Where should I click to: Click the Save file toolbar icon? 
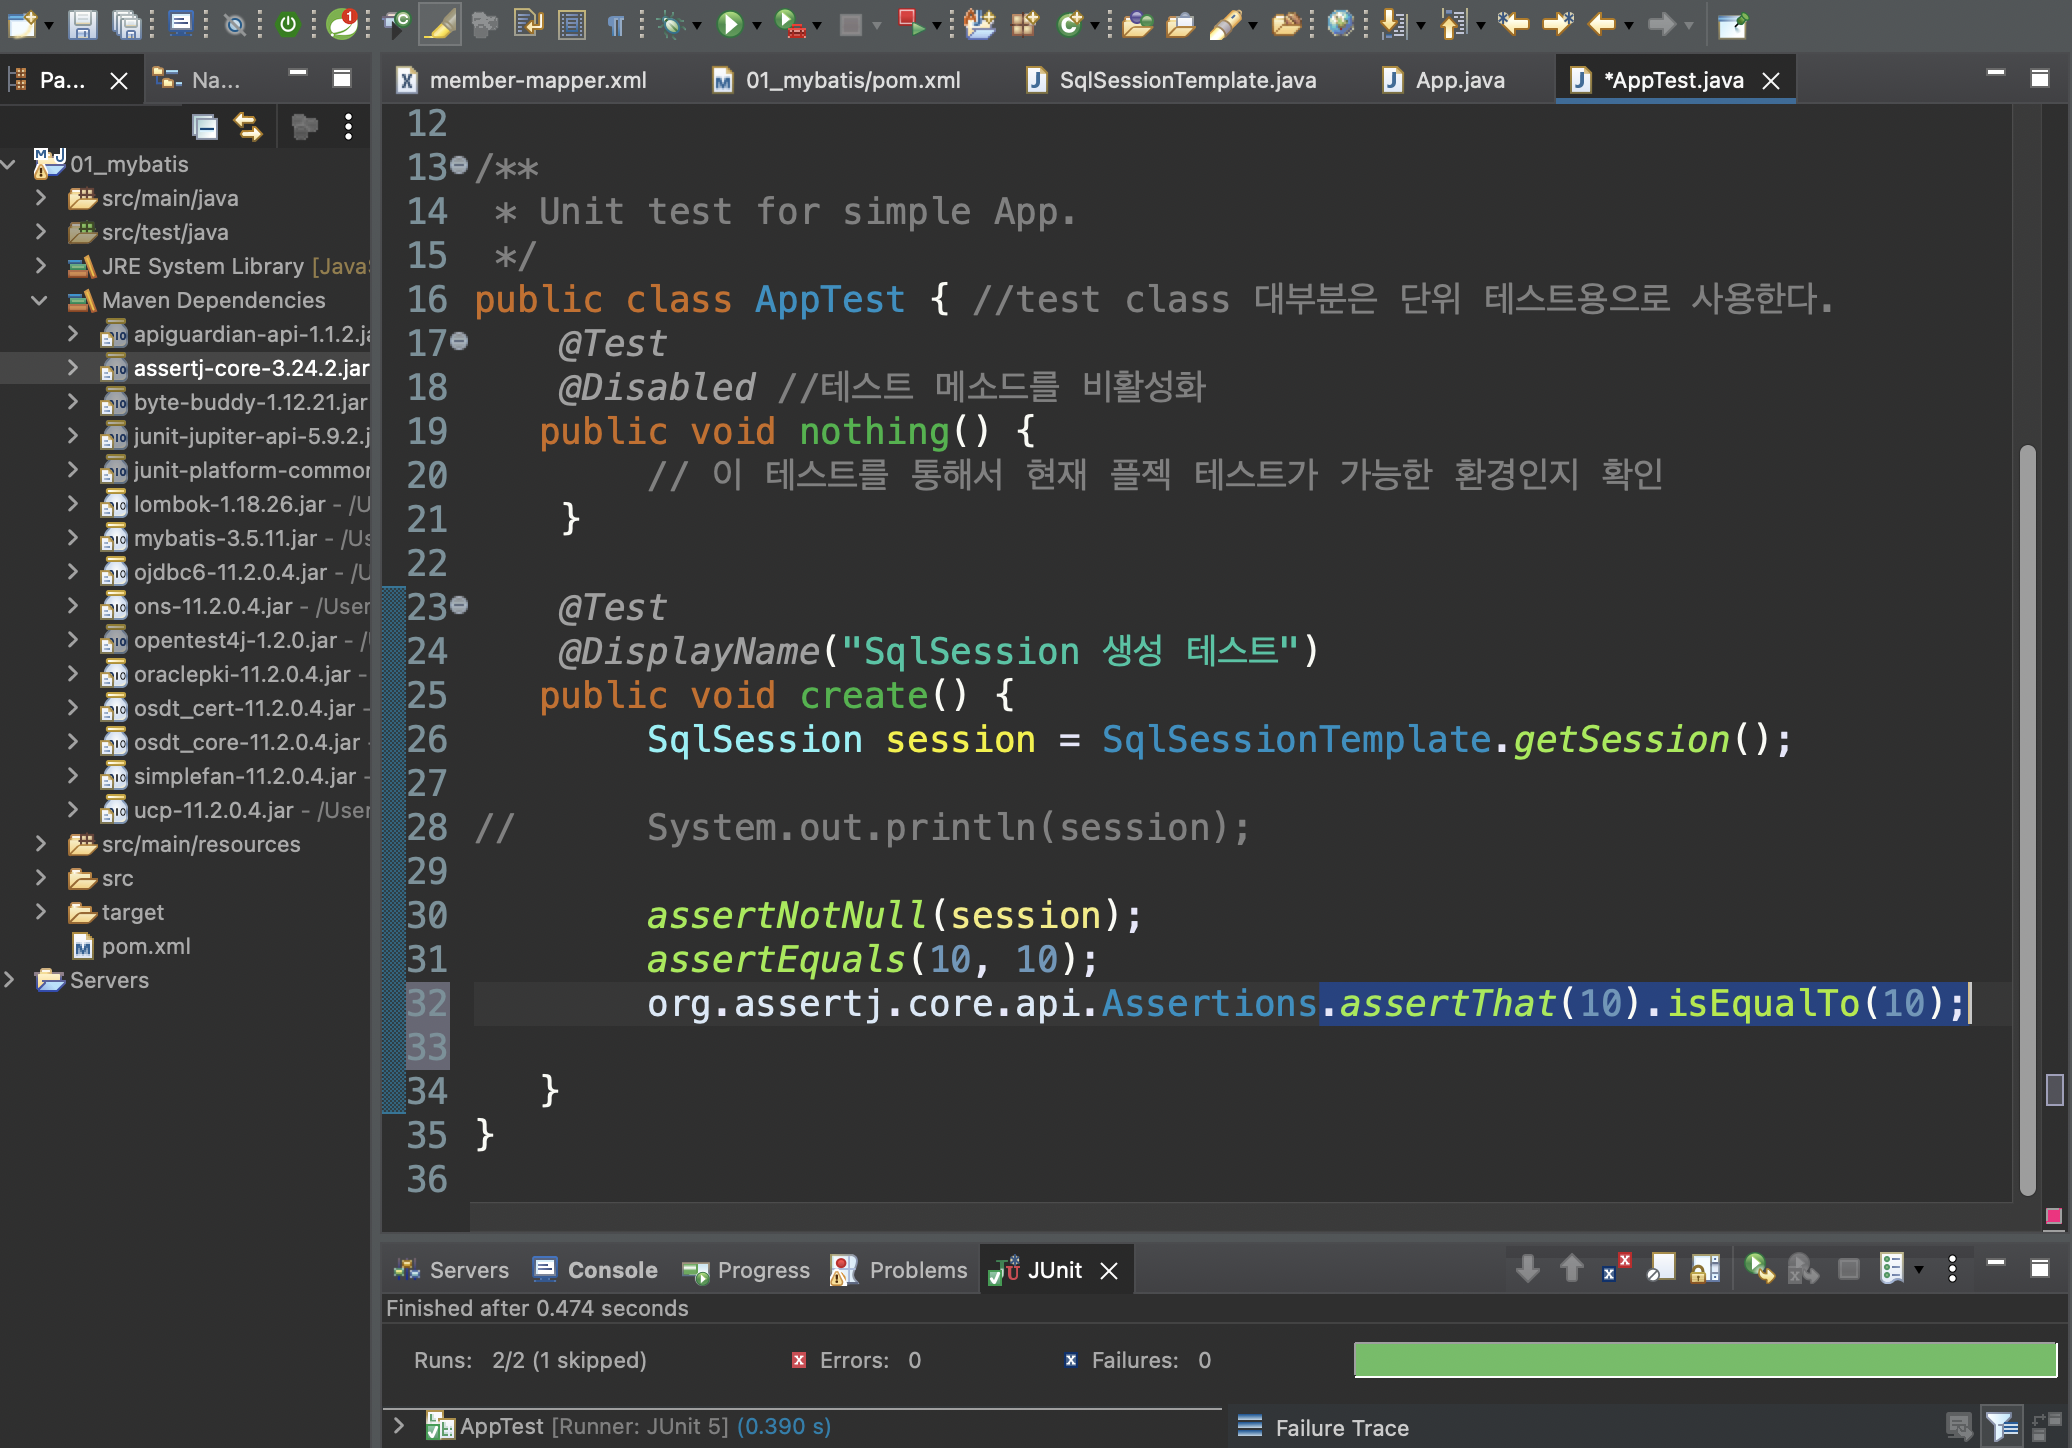pyautogui.click(x=82, y=24)
